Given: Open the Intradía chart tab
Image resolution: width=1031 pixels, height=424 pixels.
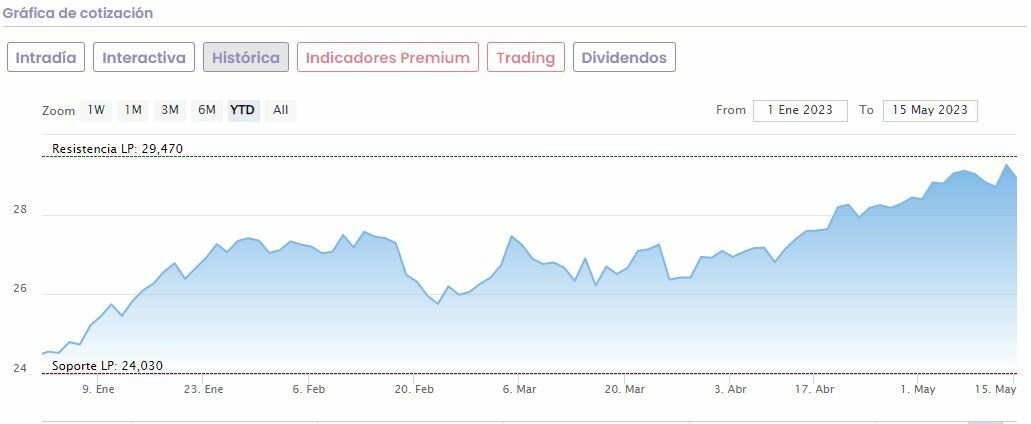Looking at the screenshot, I should [x=46, y=57].
